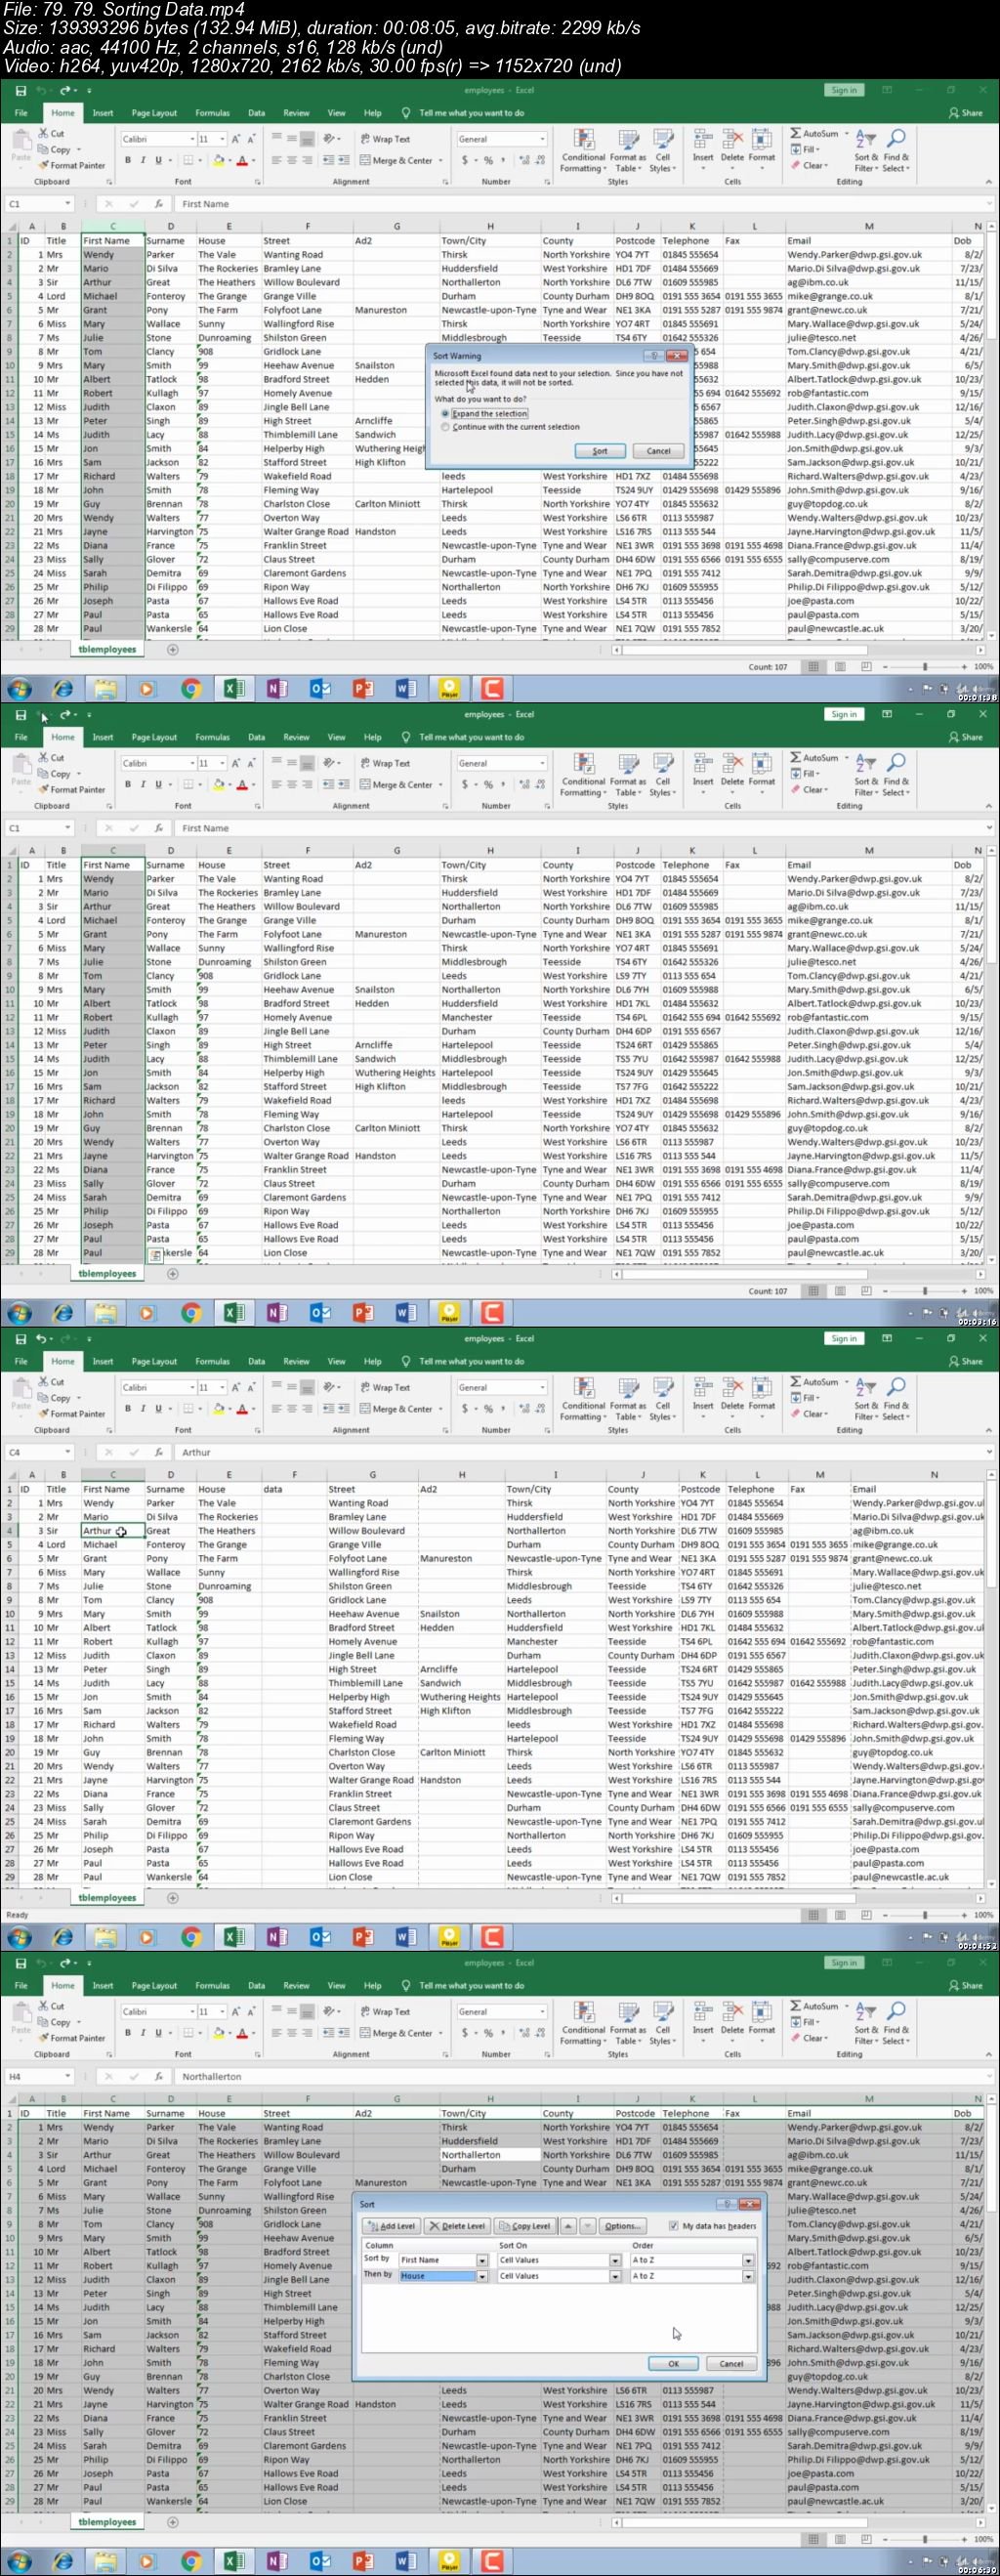Image resolution: width=1000 pixels, height=2576 pixels.
Task: Open Cell Styles in the Sort Warning frame
Action: coord(662,149)
